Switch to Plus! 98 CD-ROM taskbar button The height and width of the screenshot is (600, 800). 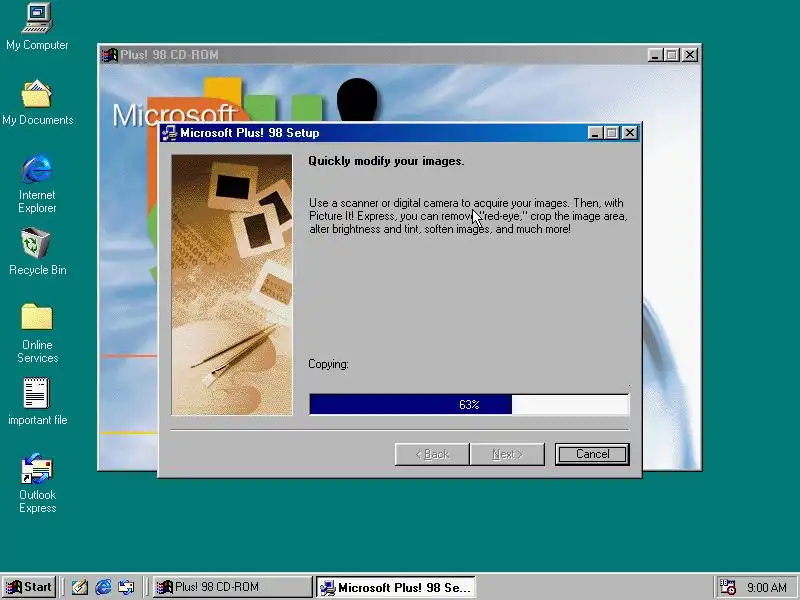tap(232, 587)
